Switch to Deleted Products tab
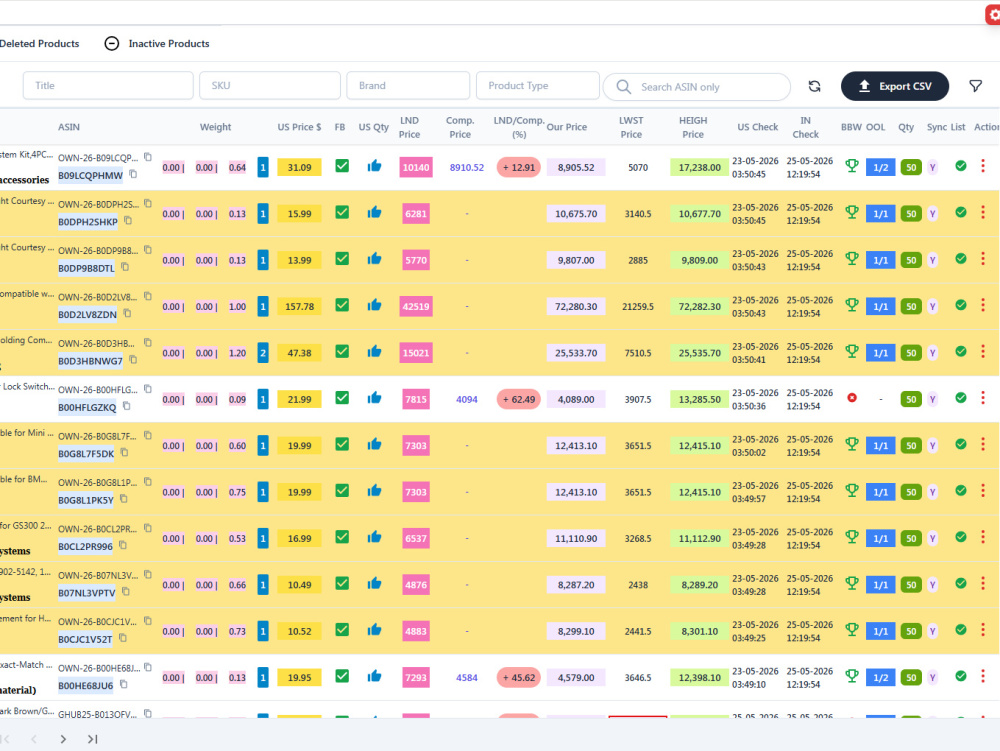 pyautogui.click(x=40, y=43)
